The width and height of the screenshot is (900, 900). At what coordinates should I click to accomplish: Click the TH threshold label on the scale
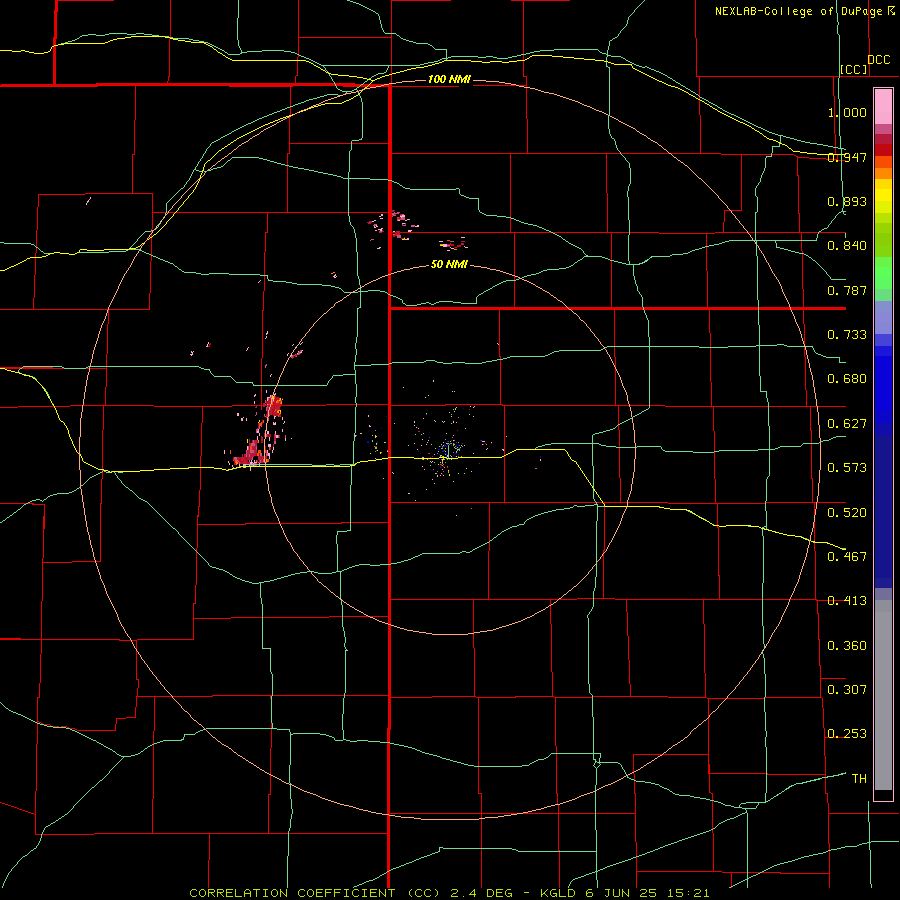pyautogui.click(x=859, y=779)
